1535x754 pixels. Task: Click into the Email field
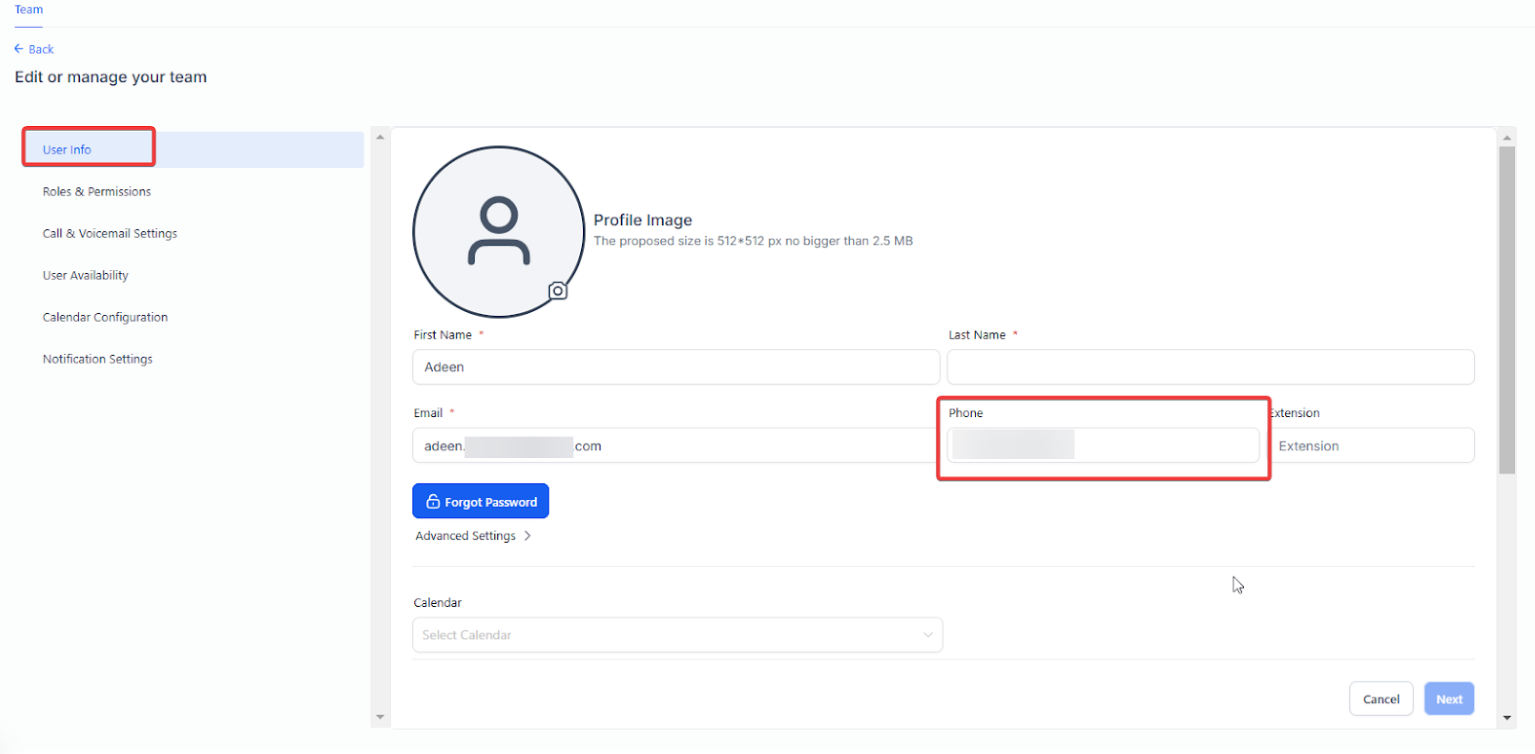675,446
